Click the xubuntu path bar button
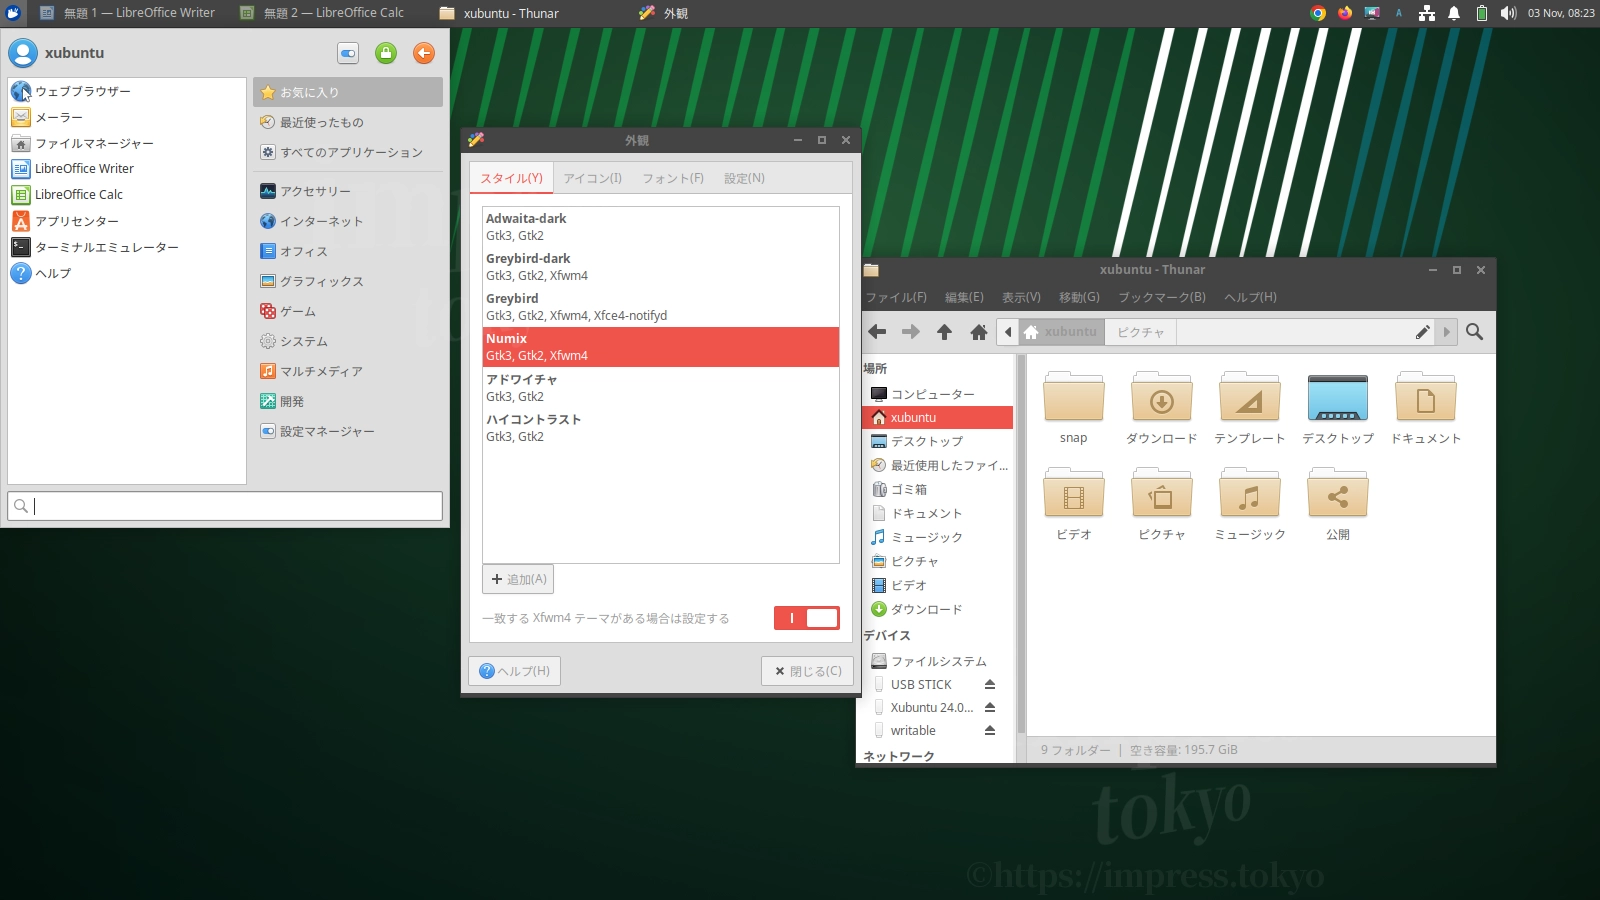Image resolution: width=1600 pixels, height=900 pixels. coord(1062,332)
